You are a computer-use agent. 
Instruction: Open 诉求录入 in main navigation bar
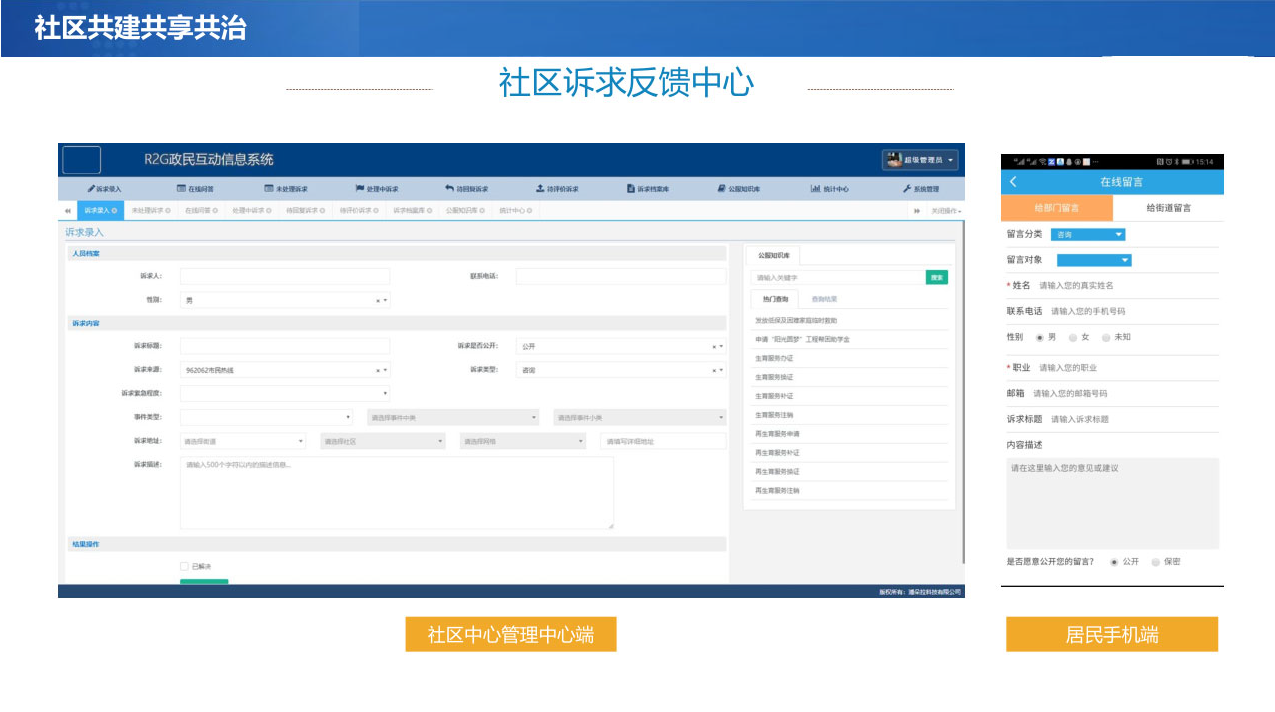point(104,189)
